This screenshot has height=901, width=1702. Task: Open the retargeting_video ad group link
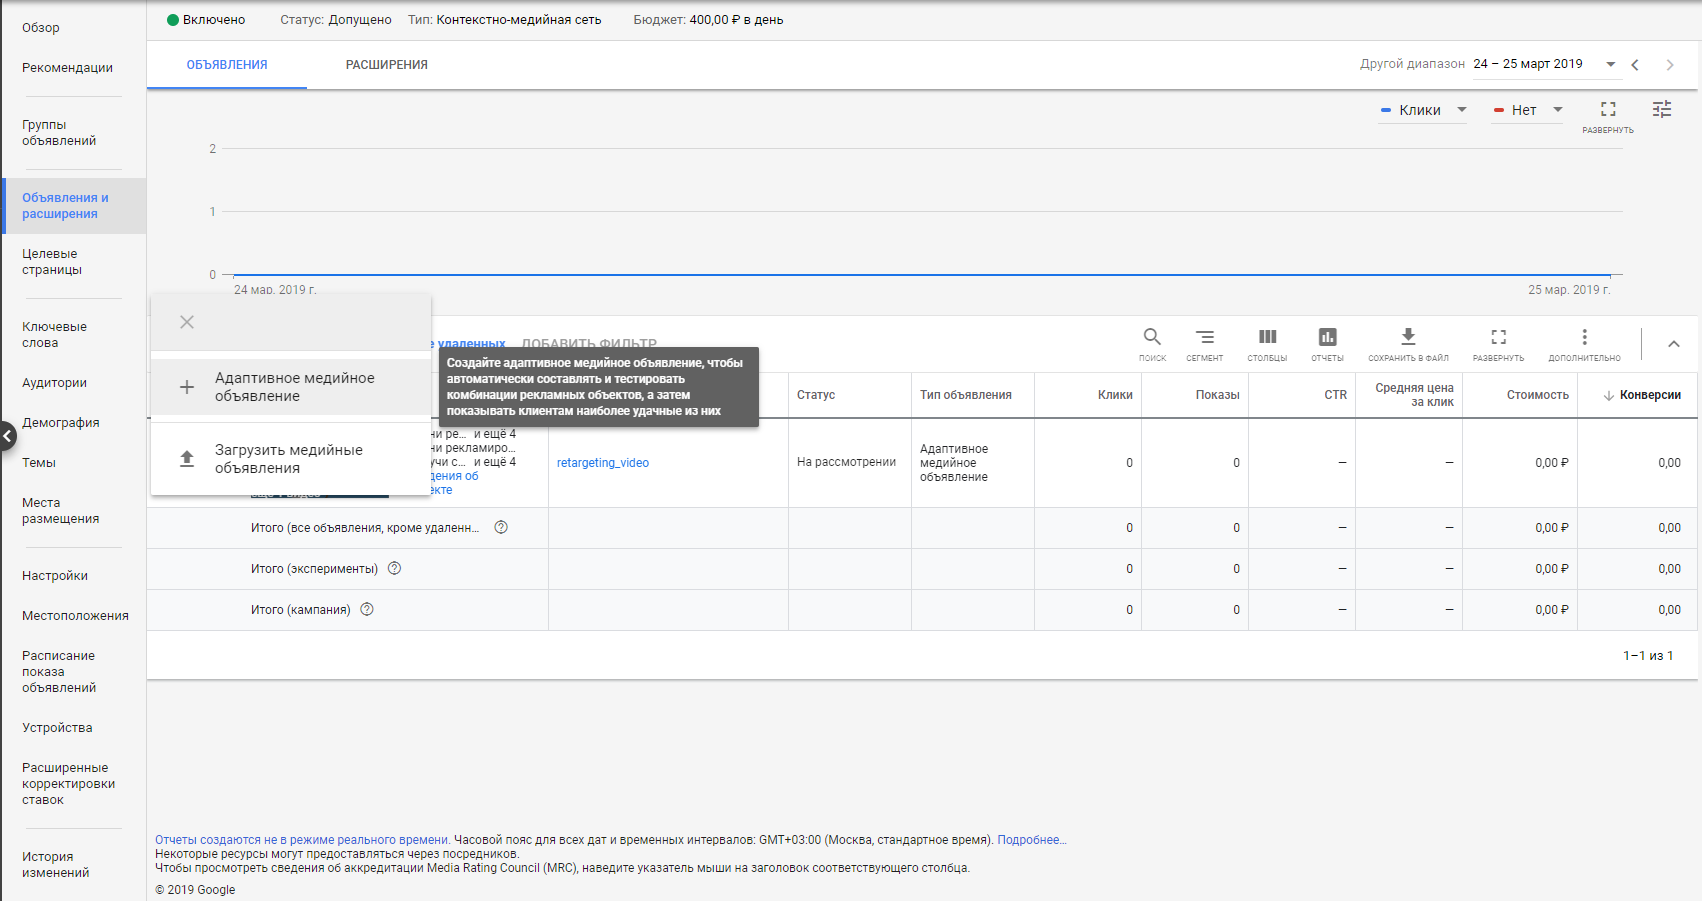tap(603, 463)
